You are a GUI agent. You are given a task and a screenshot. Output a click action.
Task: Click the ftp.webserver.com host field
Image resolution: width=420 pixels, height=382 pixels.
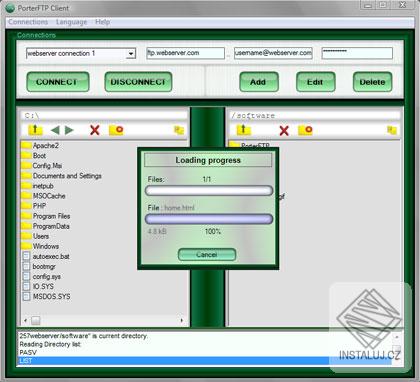[186, 53]
